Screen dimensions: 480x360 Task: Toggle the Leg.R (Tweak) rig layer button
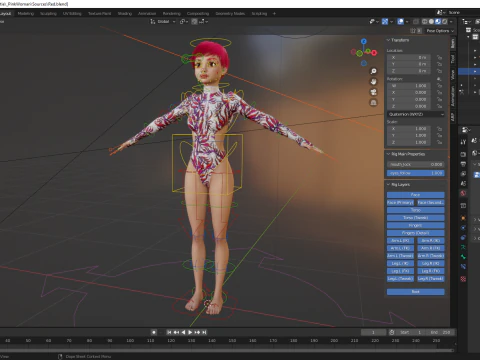431,279
